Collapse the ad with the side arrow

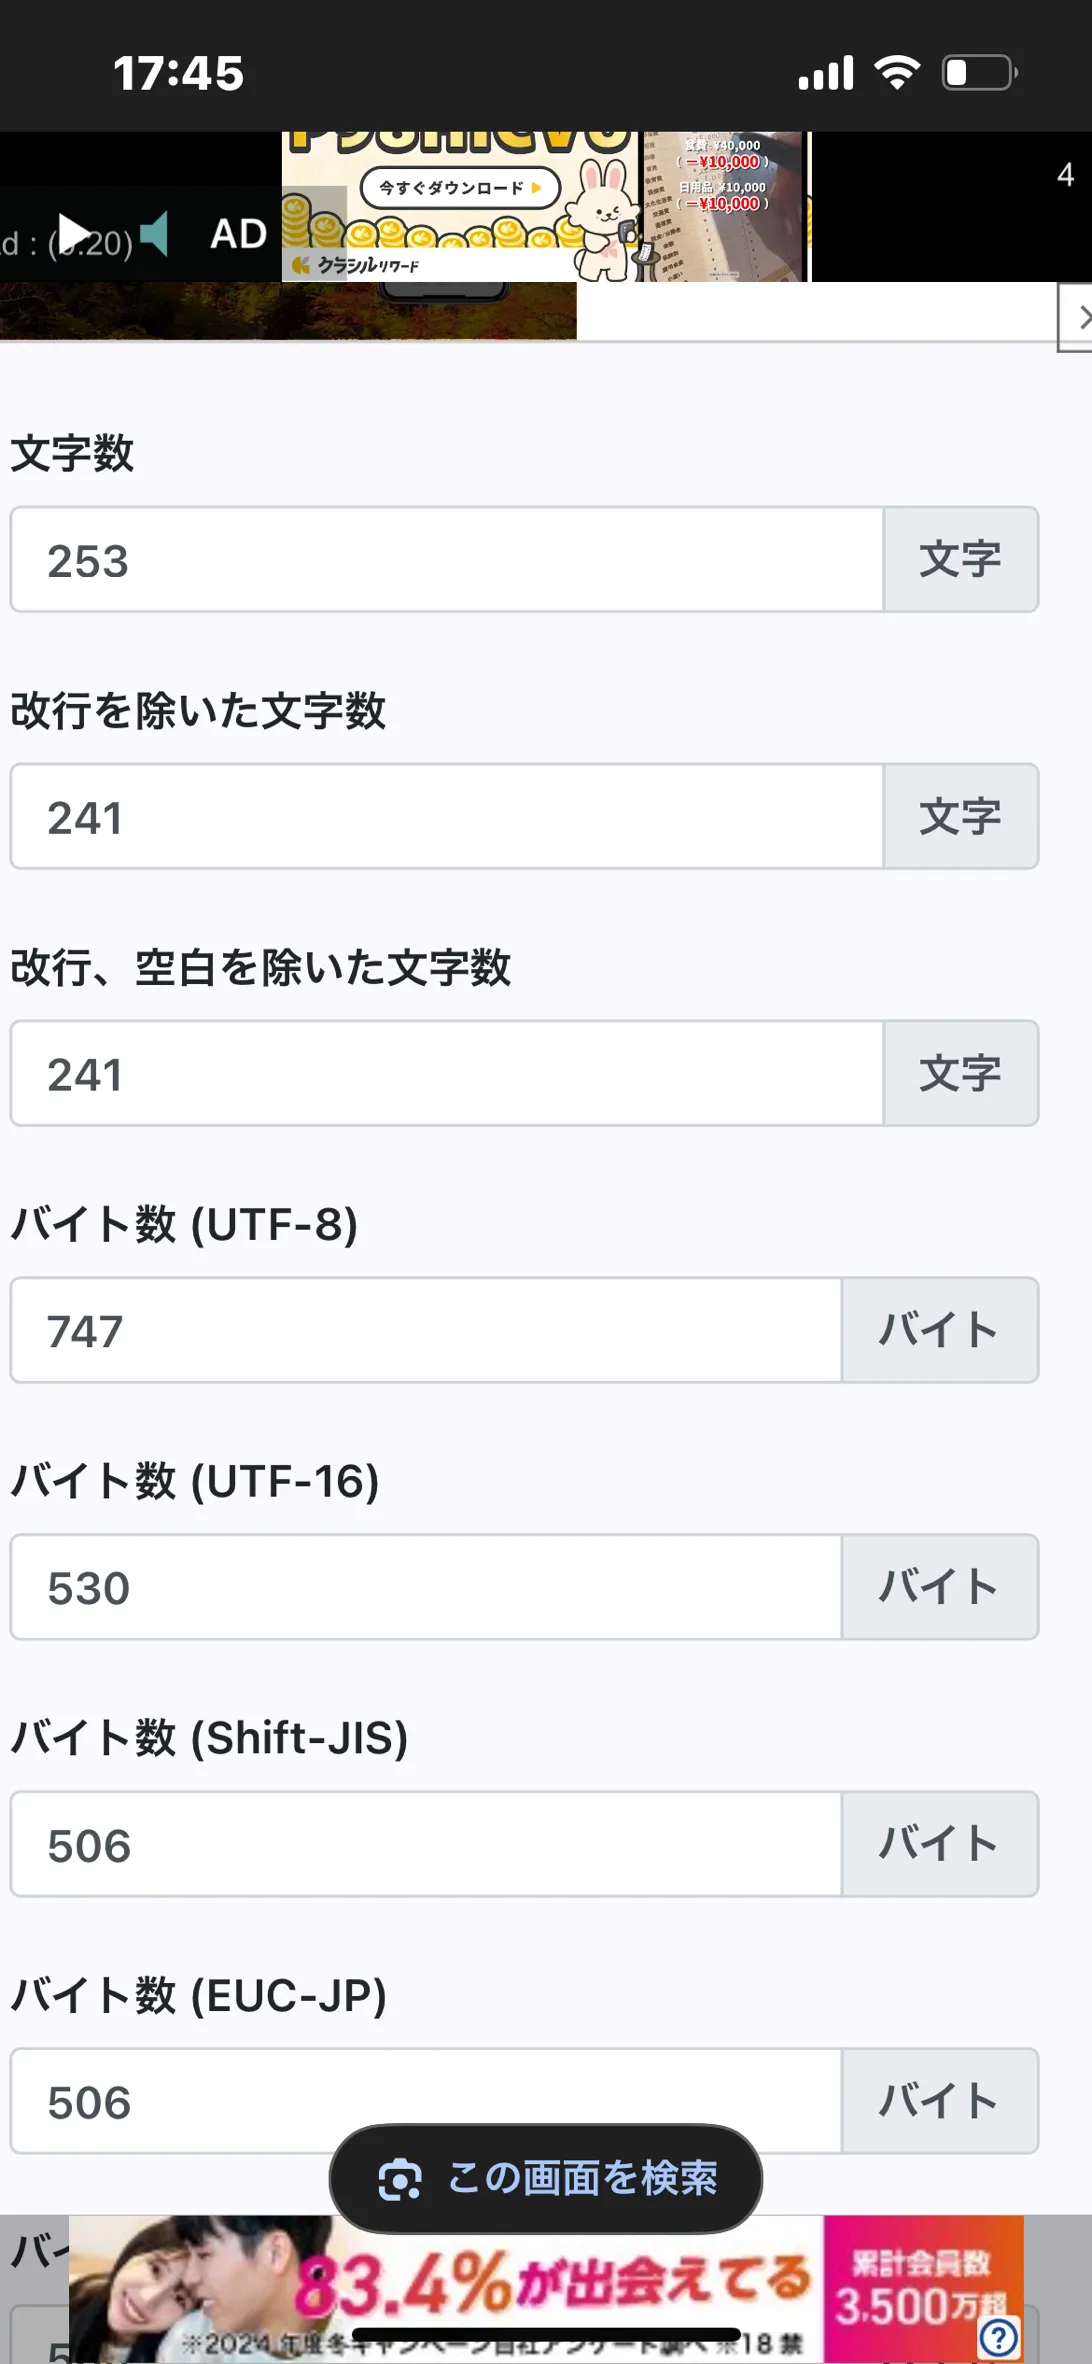(1078, 317)
